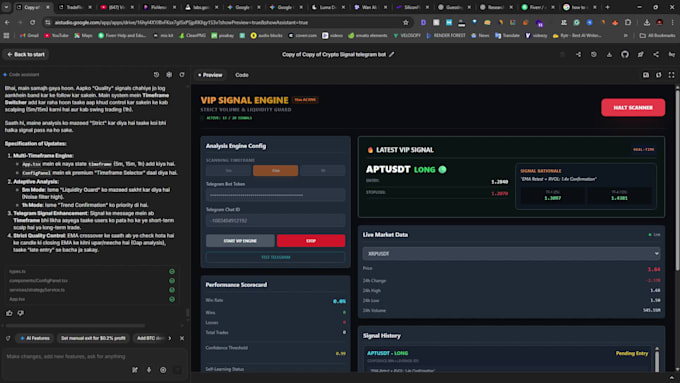Viewport: 680px width, 383px height.
Task: Click the horizontal scrollbar in chat panel
Action: pyautogui.click(x=75, y=325)
